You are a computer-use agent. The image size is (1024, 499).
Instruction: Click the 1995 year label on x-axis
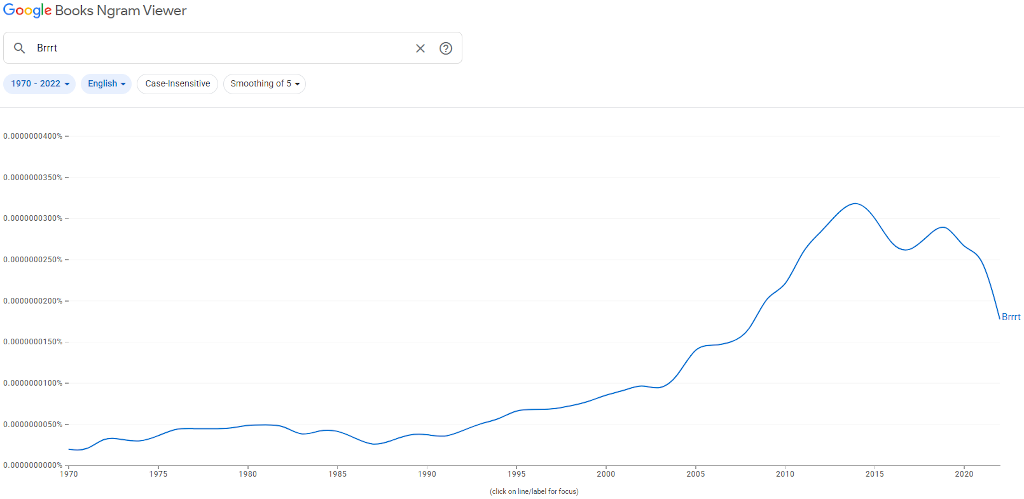[x=516, y=473]
